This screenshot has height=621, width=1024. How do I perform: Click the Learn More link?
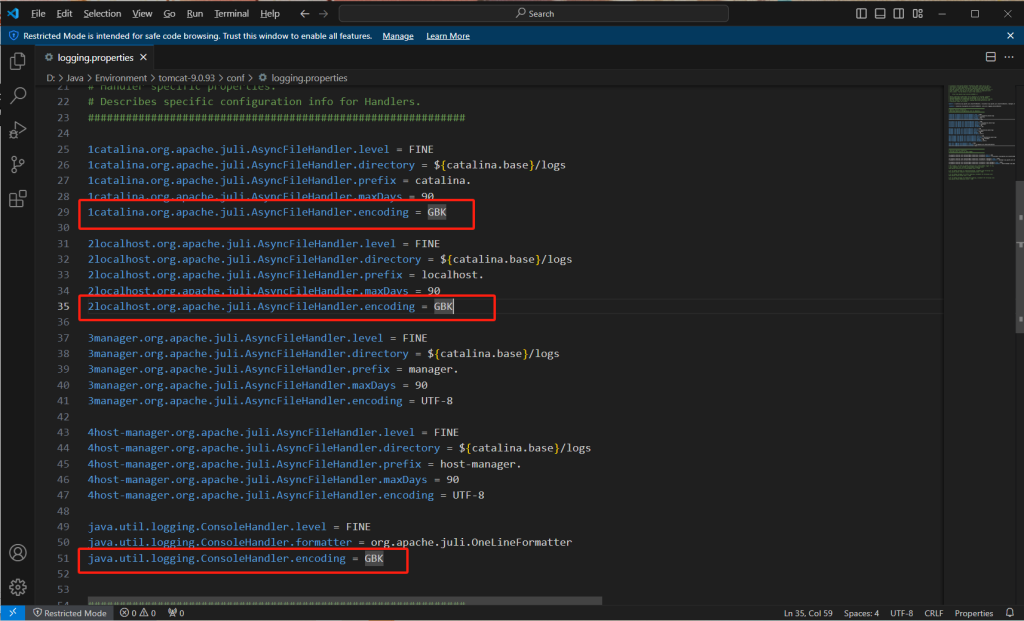[448, 36]
